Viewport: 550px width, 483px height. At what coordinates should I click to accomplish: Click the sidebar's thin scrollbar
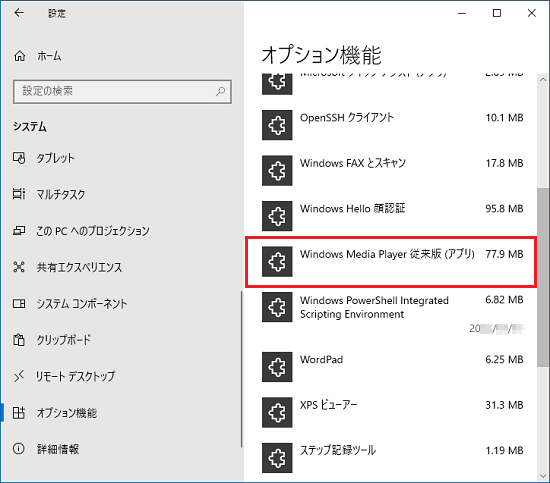242,369
